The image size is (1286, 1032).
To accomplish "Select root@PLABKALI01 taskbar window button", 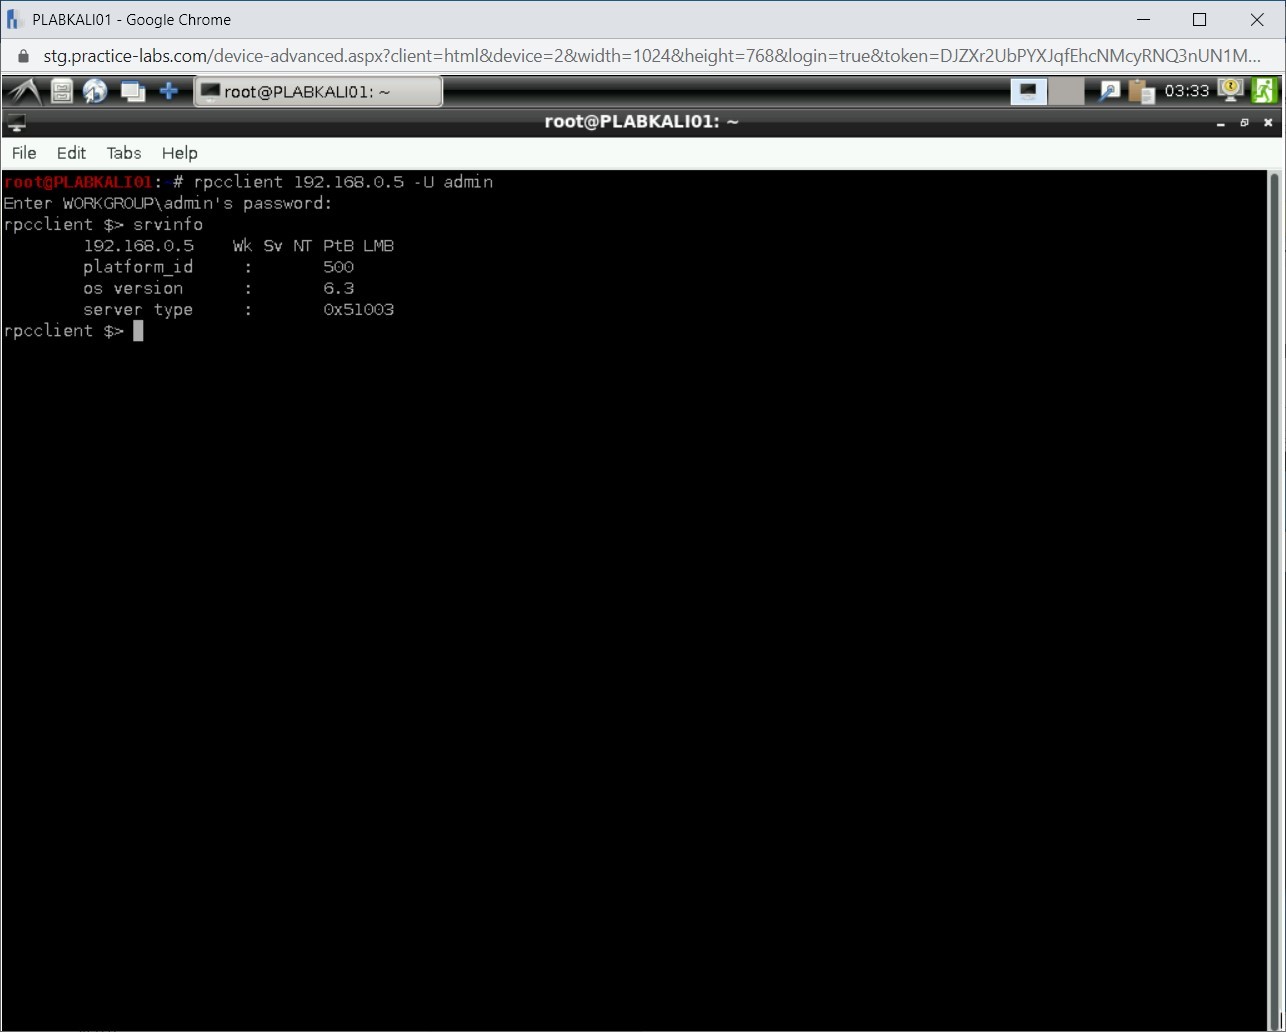I will pyautogui.click(x=318, y=92).
